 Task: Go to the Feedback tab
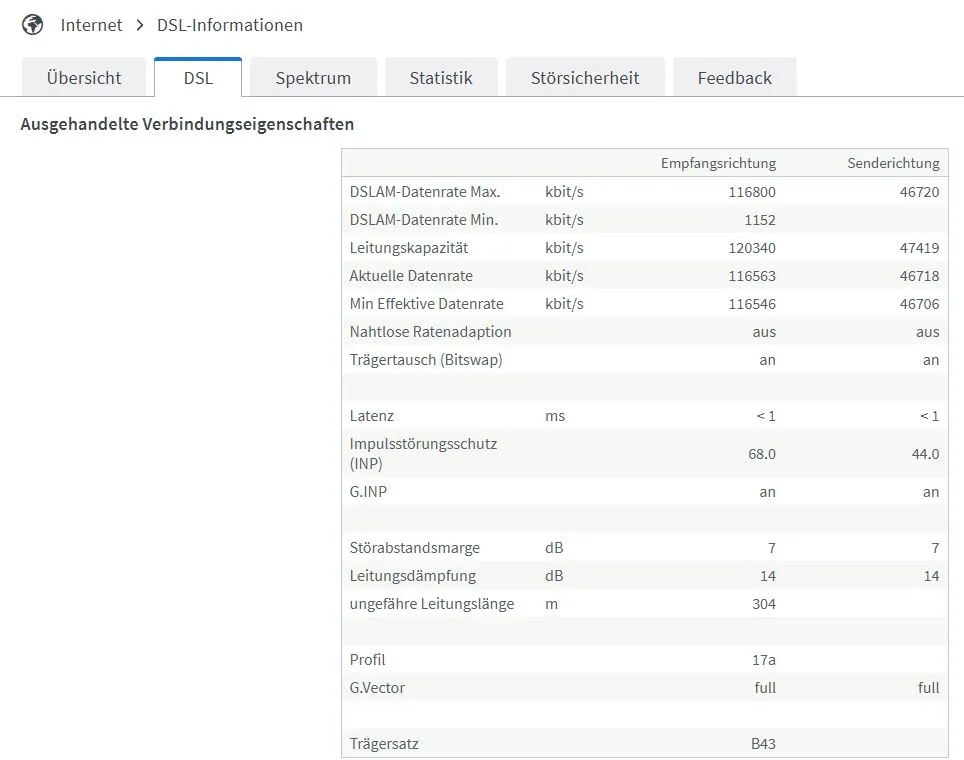(735, 78)
